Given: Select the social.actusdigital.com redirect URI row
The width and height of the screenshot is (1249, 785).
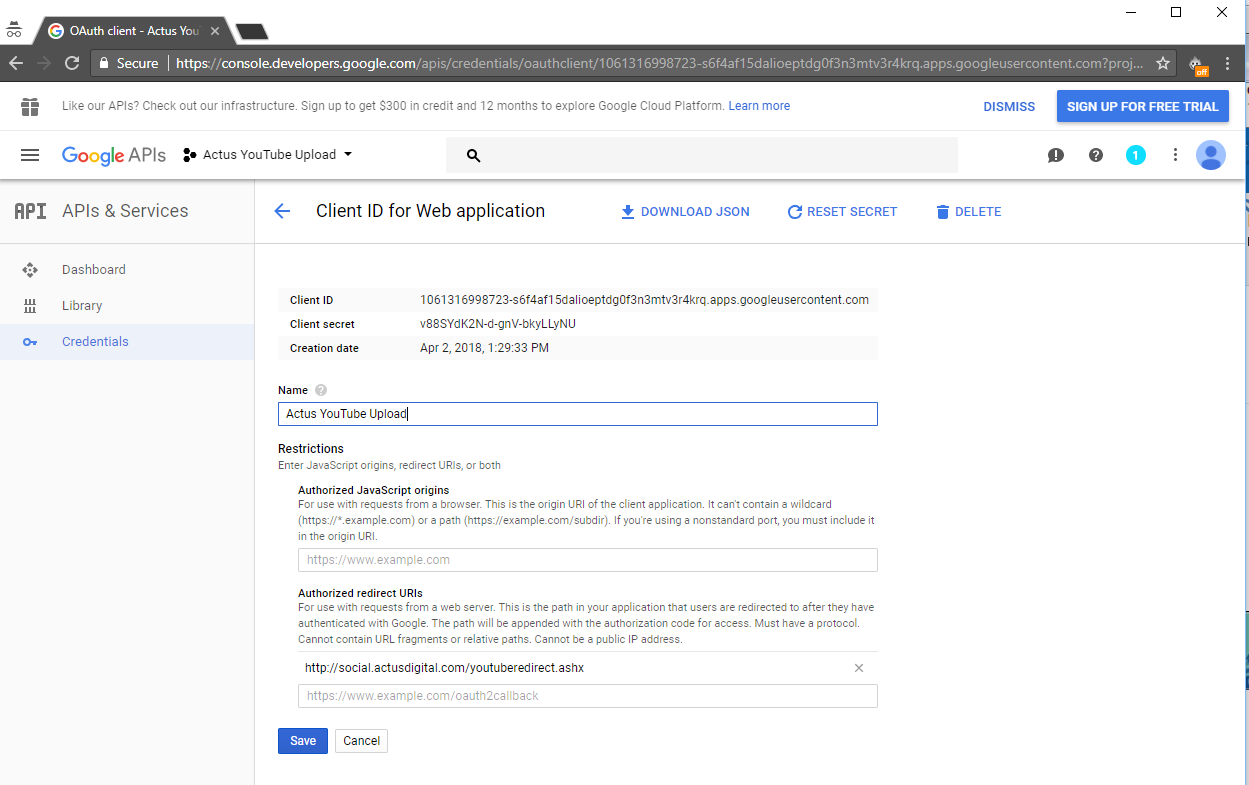Looking at the screenshot, I should pos(588,668).
